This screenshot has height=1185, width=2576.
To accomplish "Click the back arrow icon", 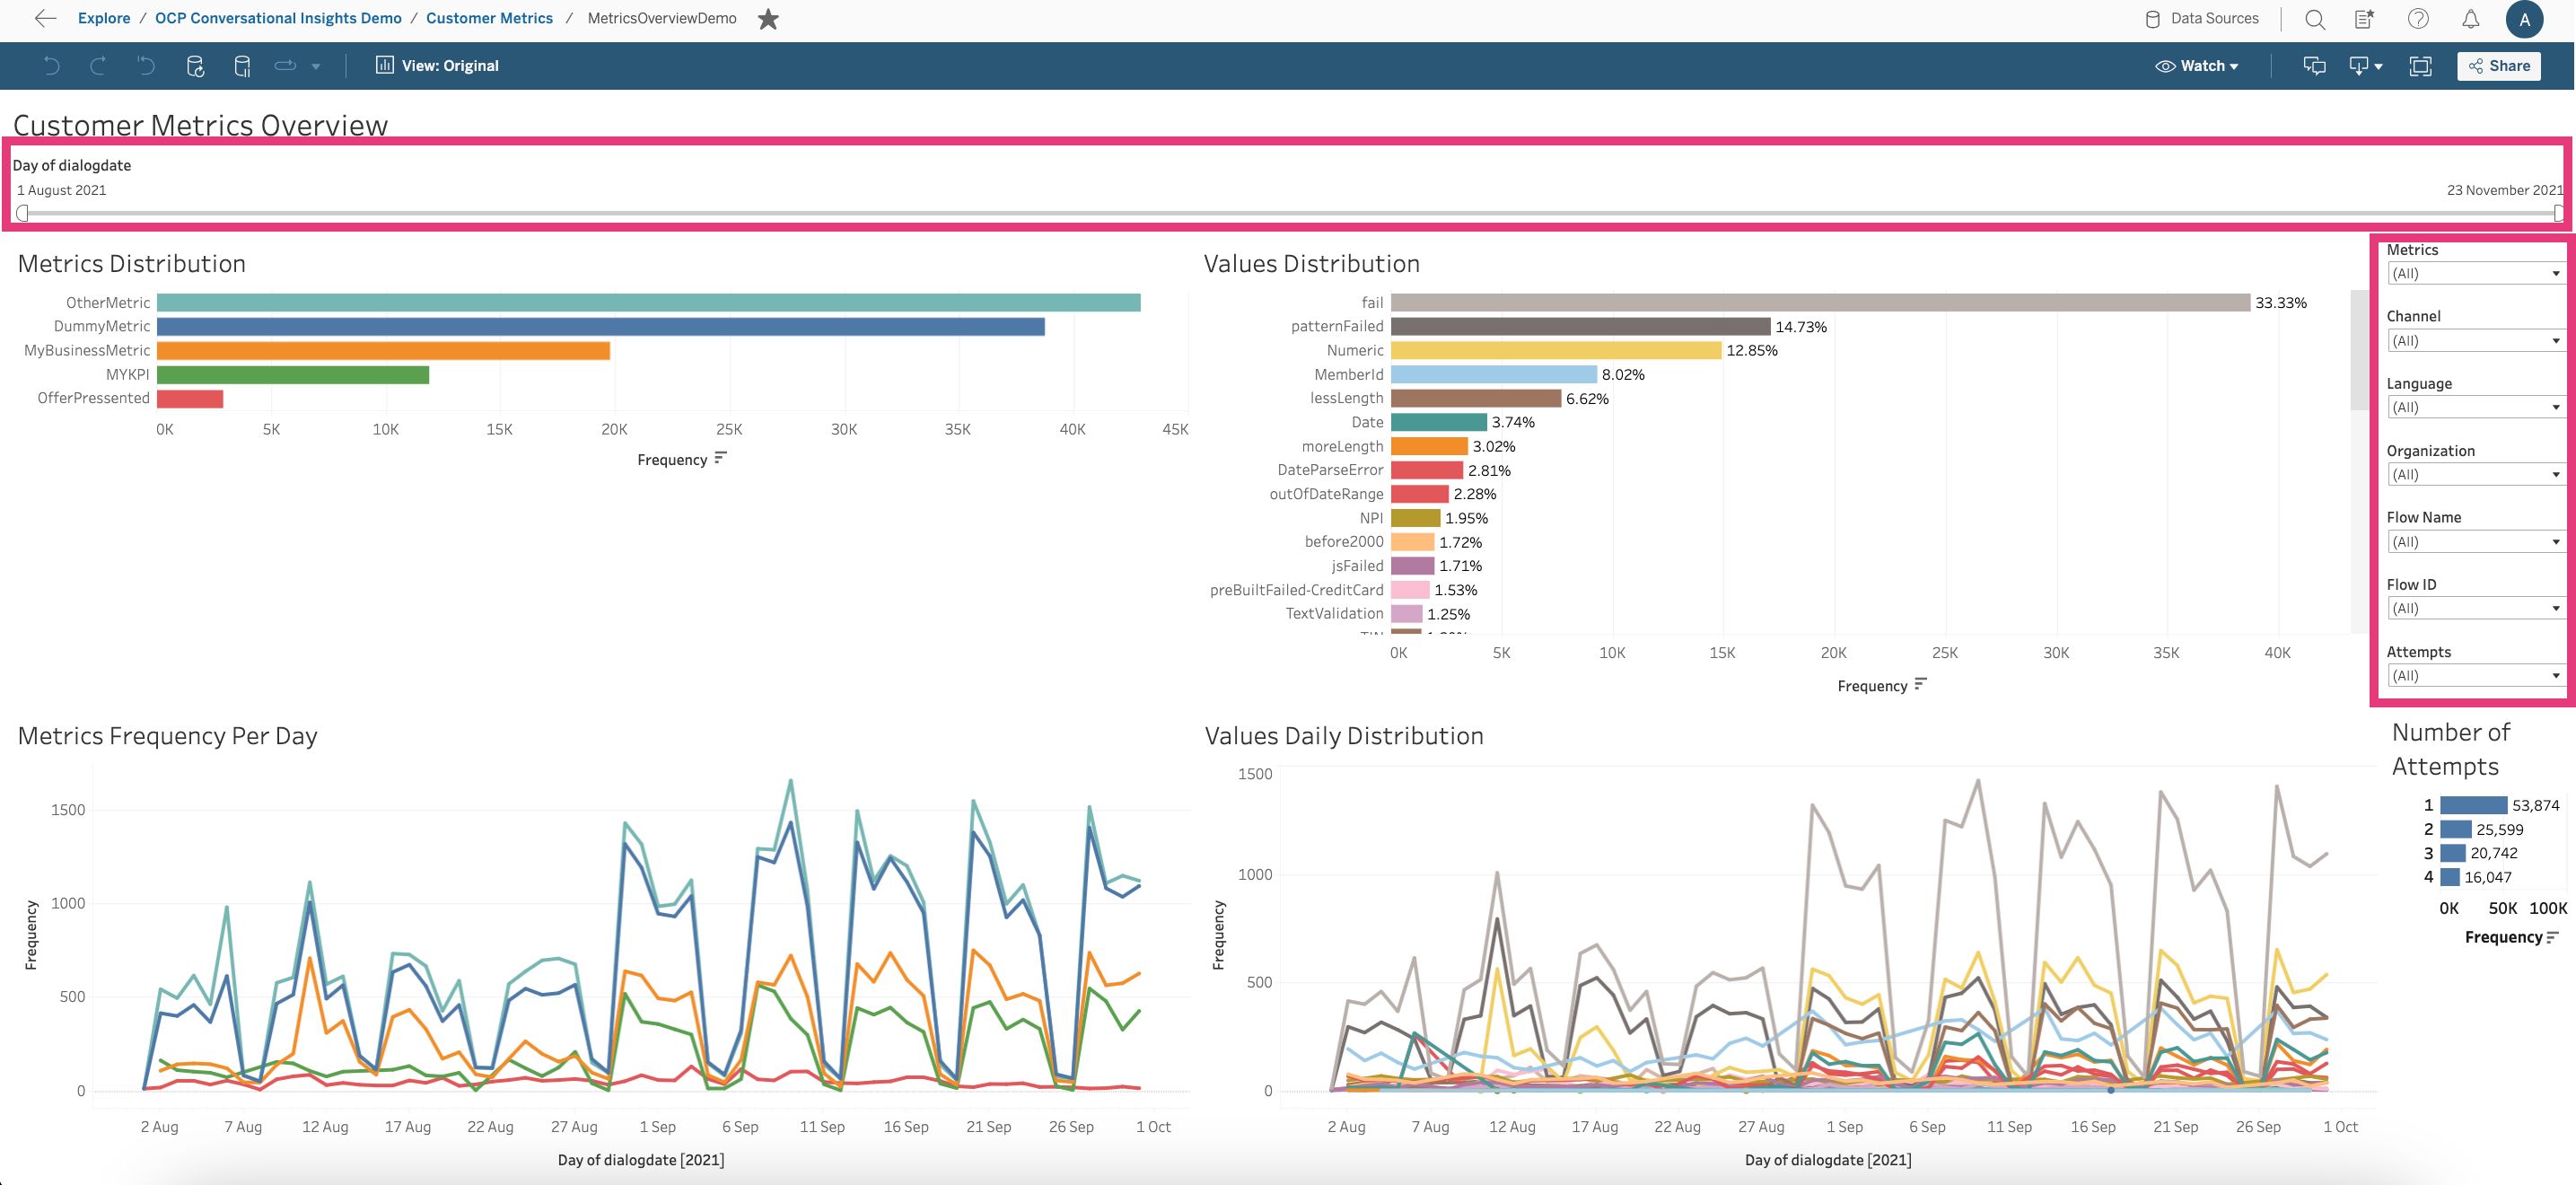I will pyautogui.click(x=45, y=18).
